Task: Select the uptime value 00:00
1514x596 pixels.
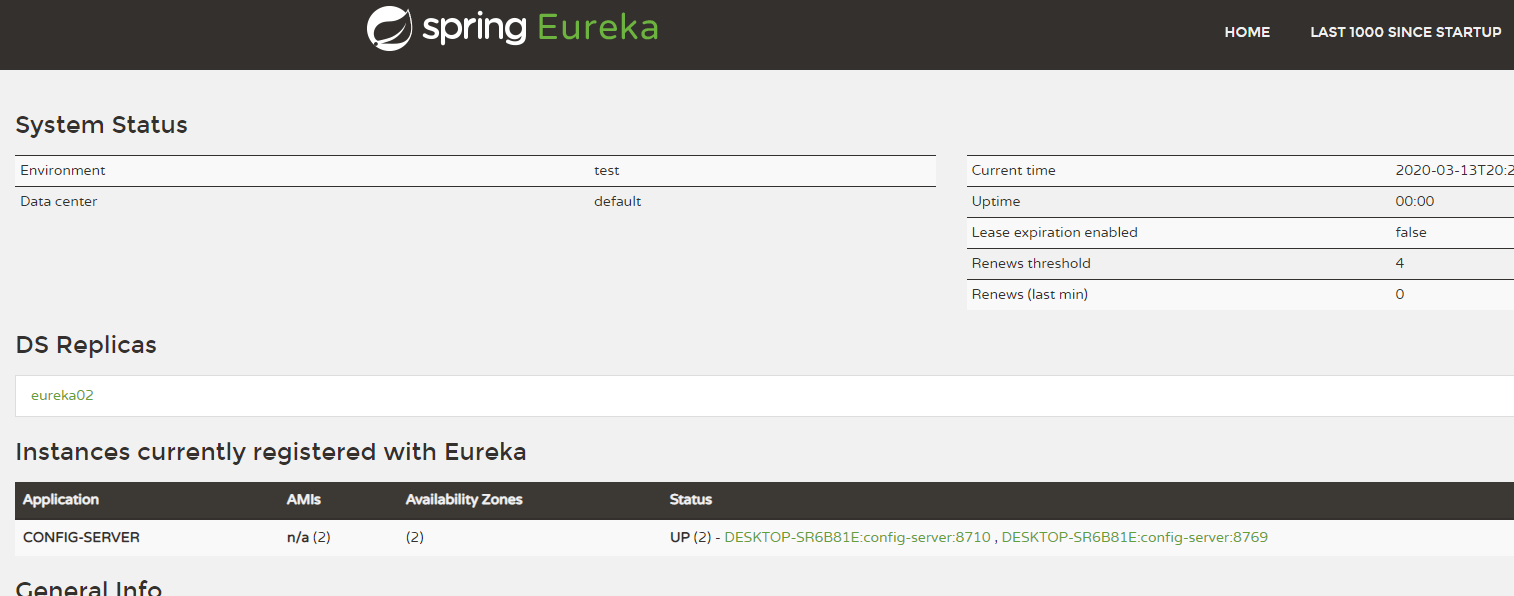Action: click(1414, 201)
